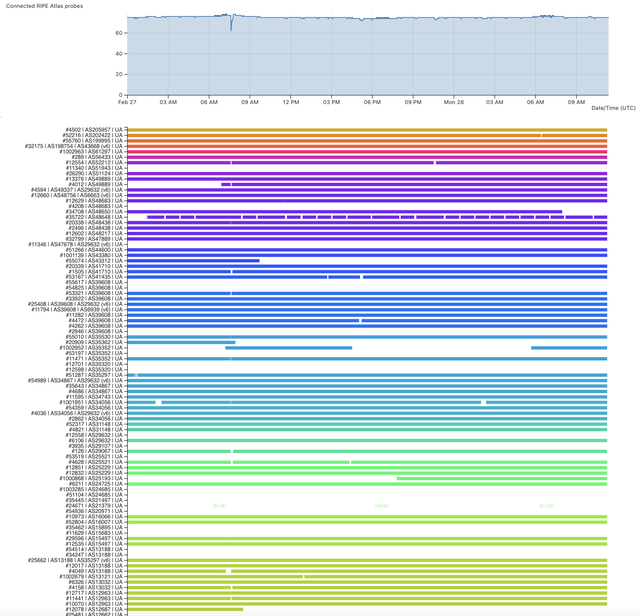This screenshot has width=640, height=616.
Task: Click the '12 PM' tick on time axis
Action: pos(291,102)
